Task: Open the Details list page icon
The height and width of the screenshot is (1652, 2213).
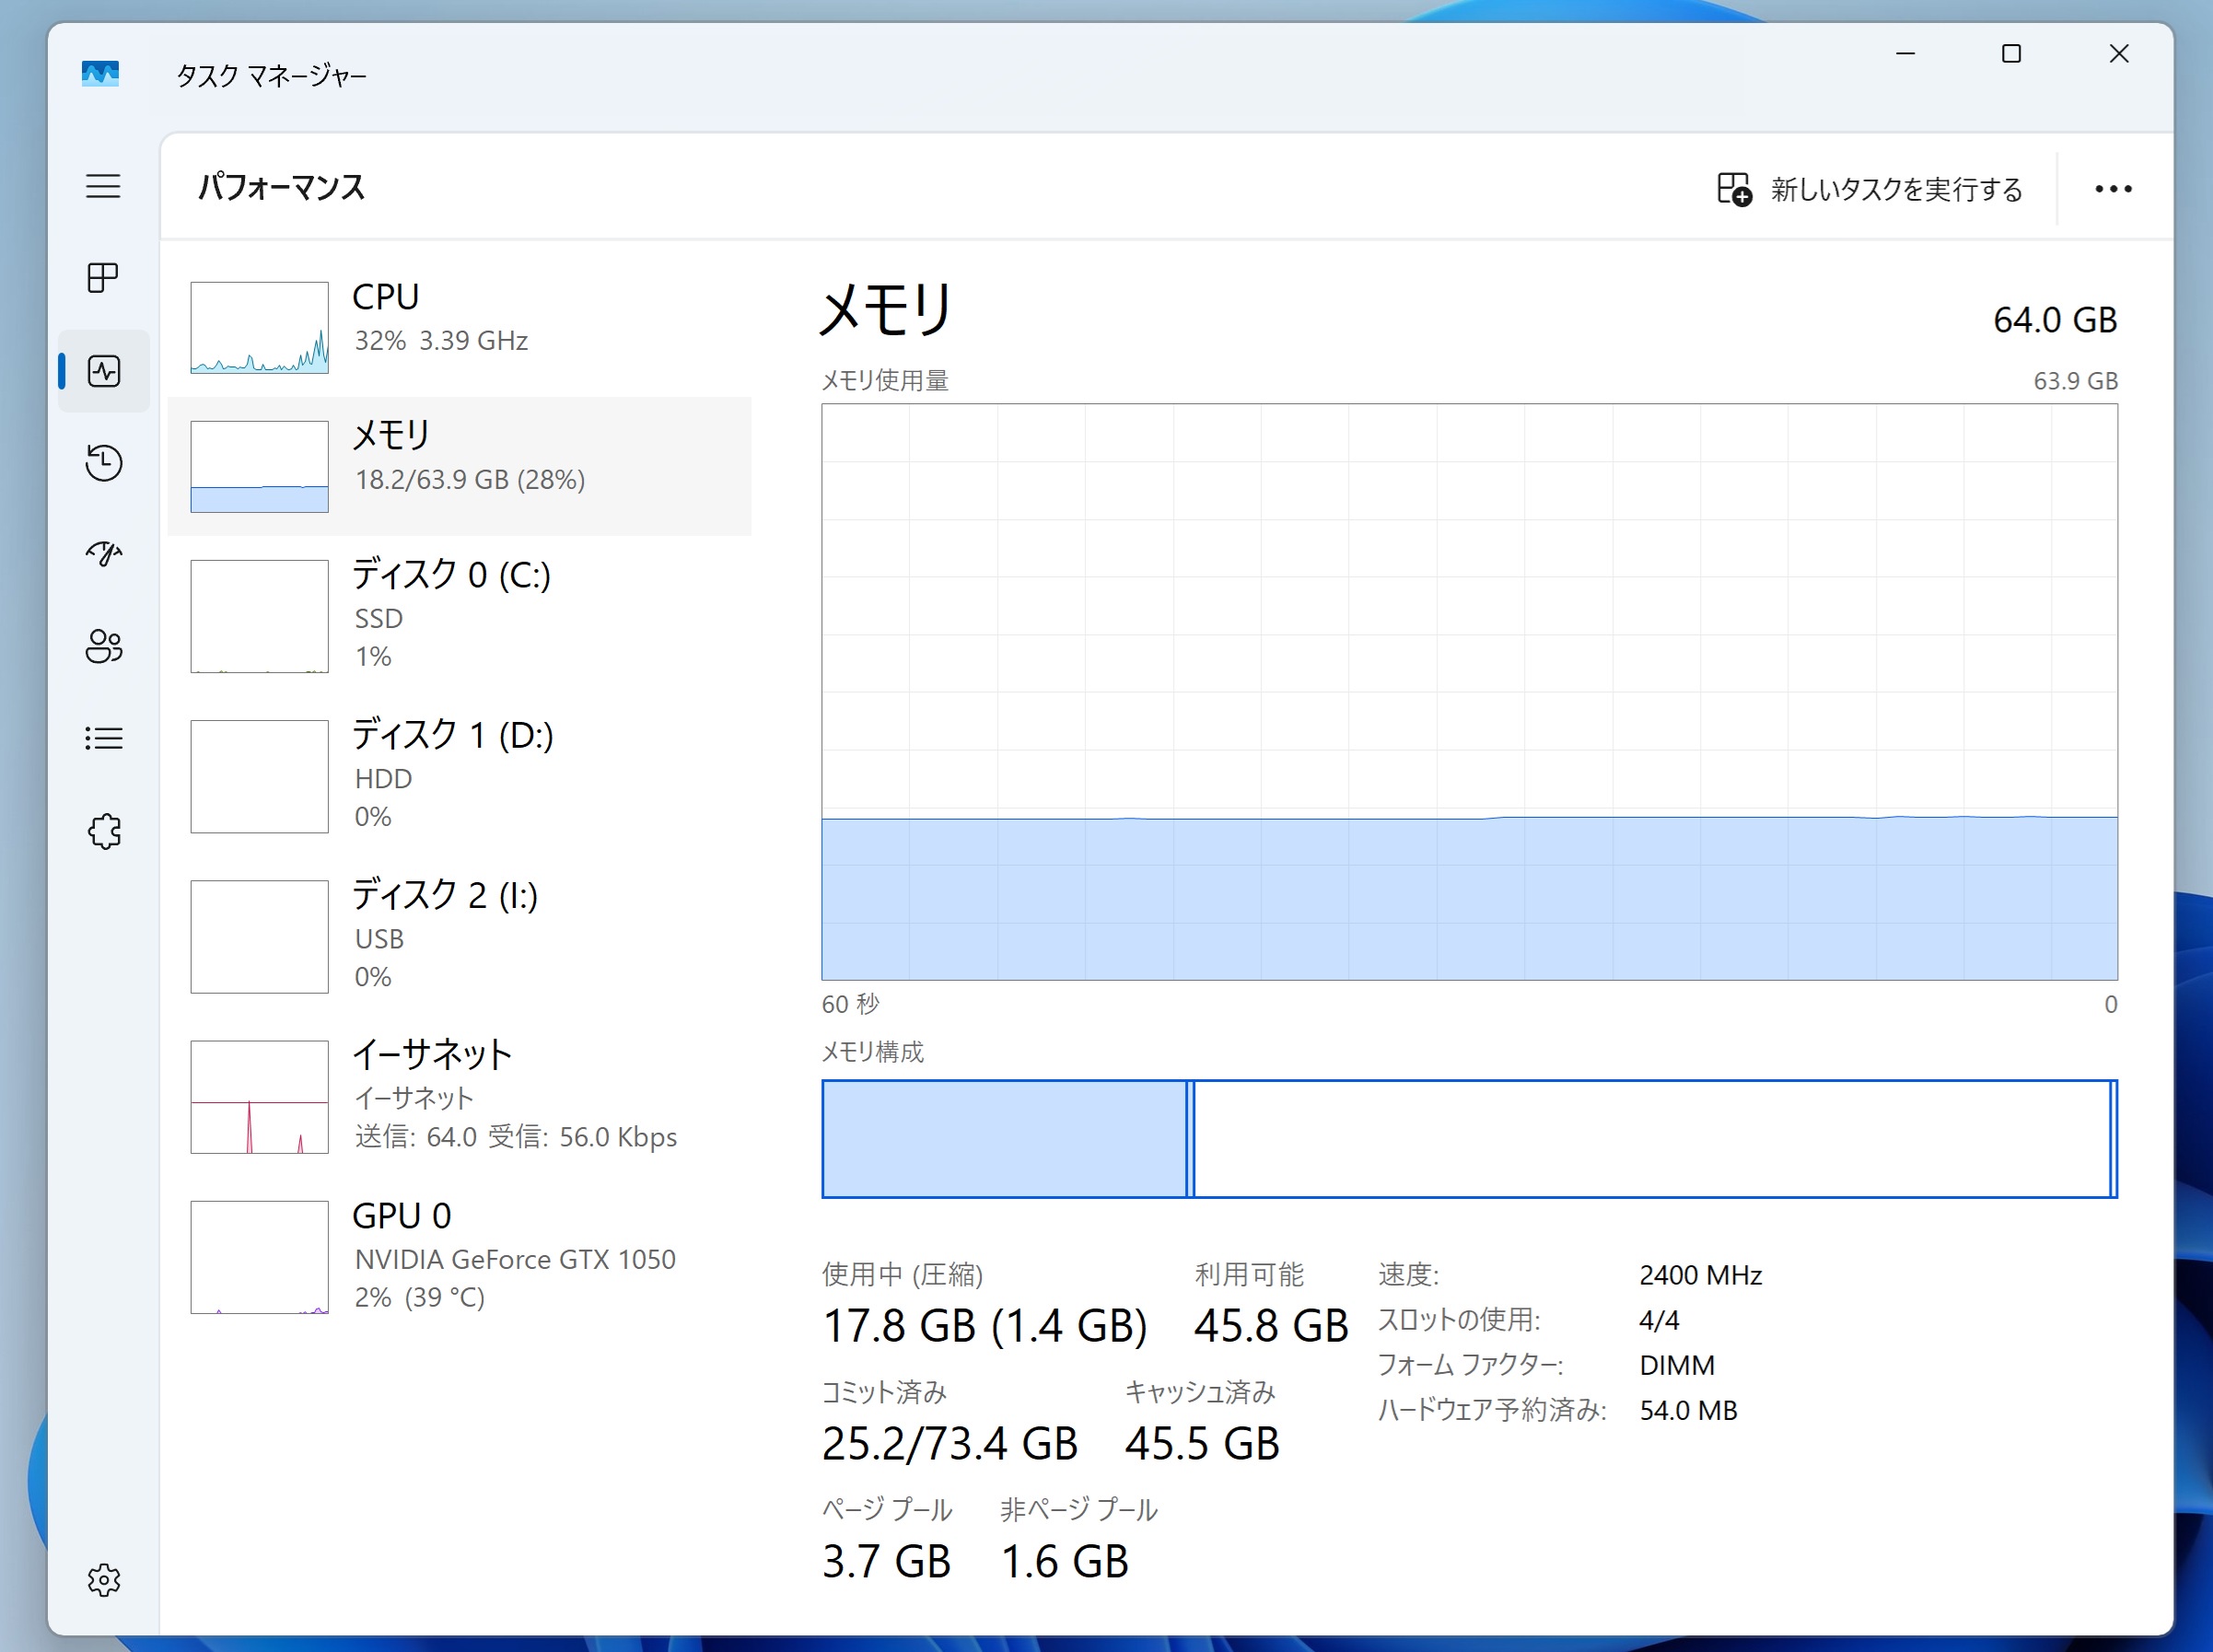Action: (103, 738)
